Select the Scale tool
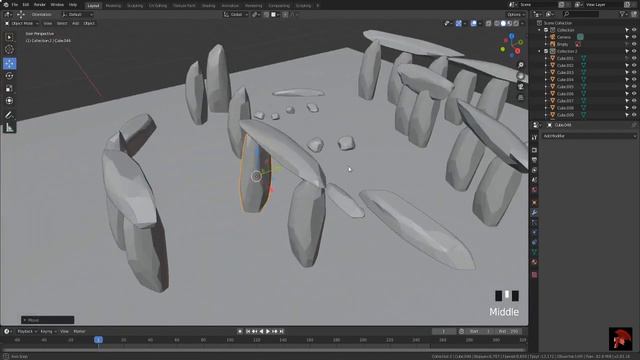 point(9,89)
